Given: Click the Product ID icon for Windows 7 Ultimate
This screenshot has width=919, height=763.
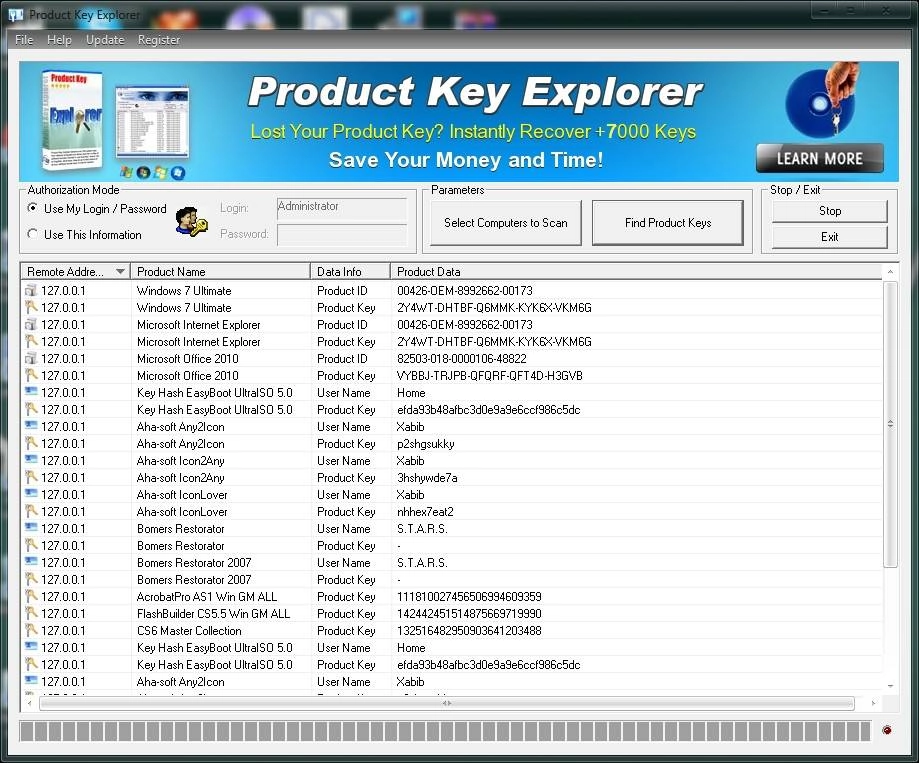Looking at the screenshot, I should [31, 290].
